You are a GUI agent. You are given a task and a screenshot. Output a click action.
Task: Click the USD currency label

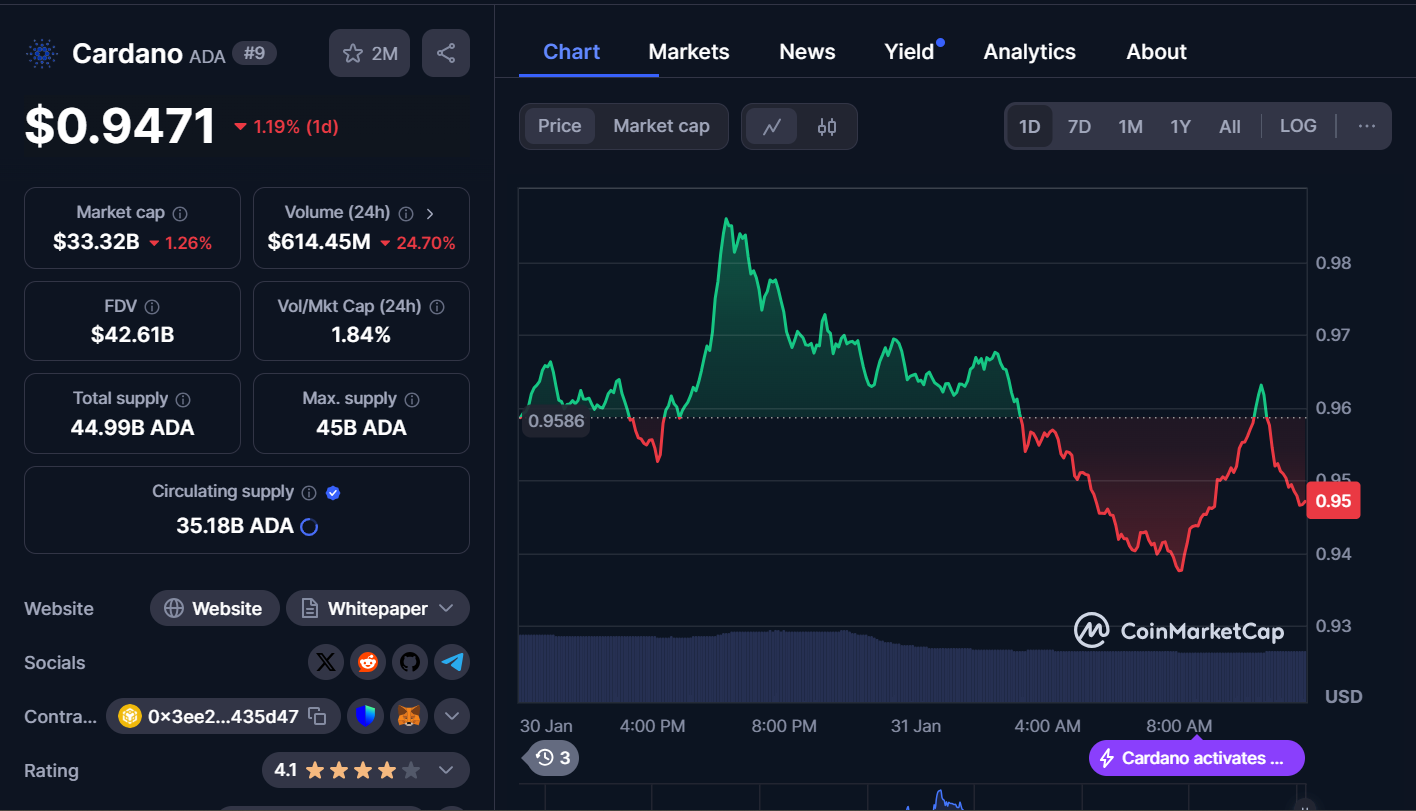click(1343, 696)
